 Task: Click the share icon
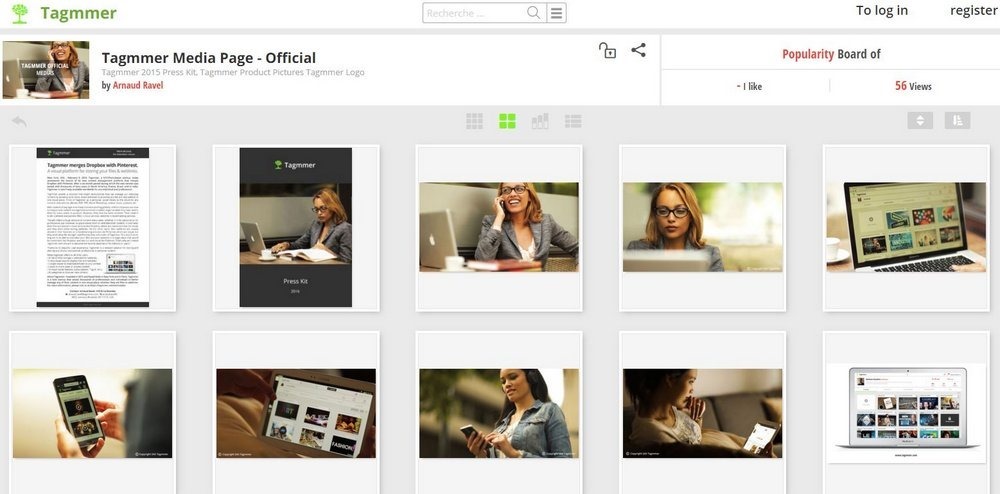(638, 50)
